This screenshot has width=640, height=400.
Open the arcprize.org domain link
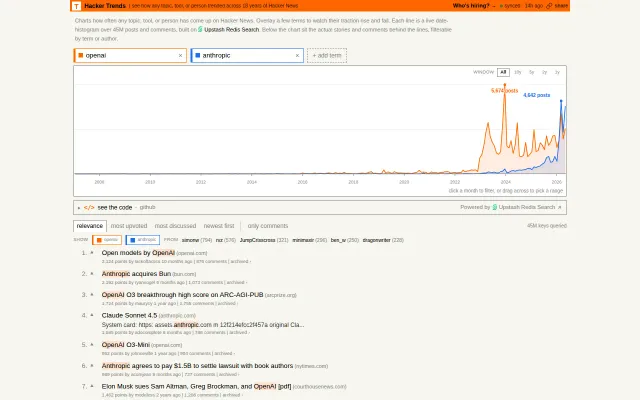[x=281, y=295]
